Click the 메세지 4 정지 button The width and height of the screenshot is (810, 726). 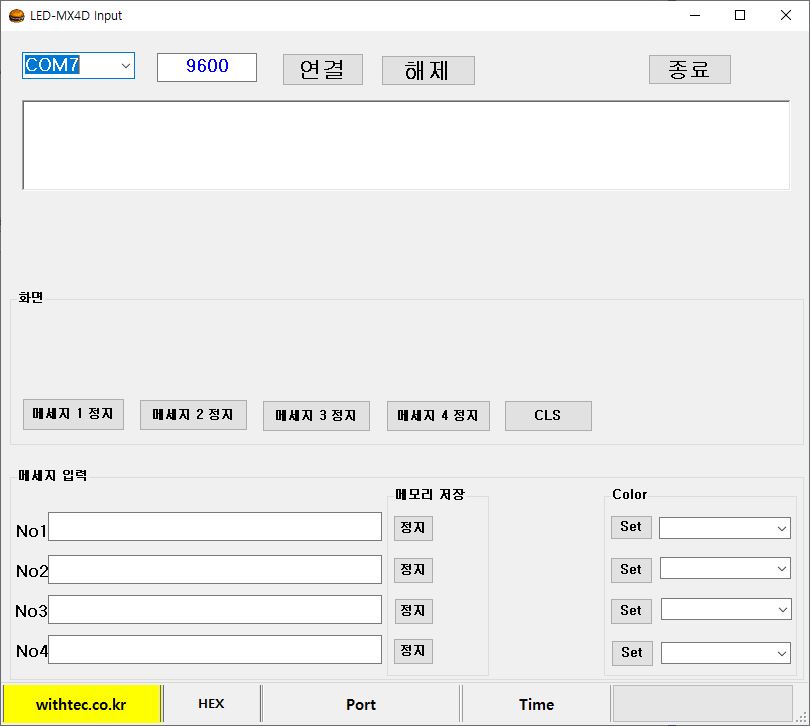[438, 416]
